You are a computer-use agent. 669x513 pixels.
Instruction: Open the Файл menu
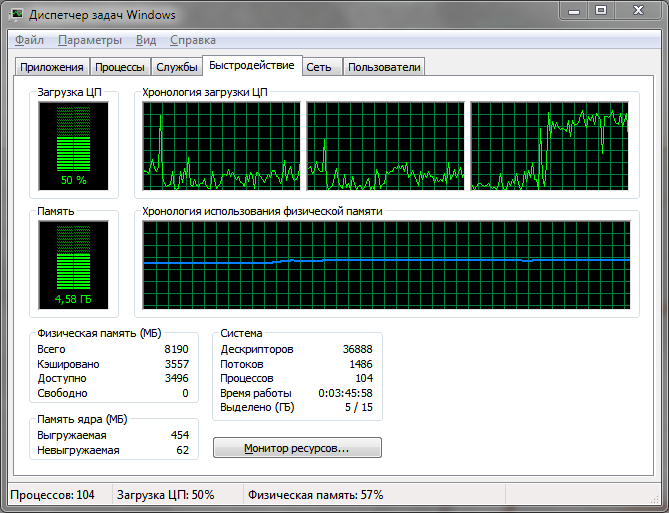tap(29, 41)
